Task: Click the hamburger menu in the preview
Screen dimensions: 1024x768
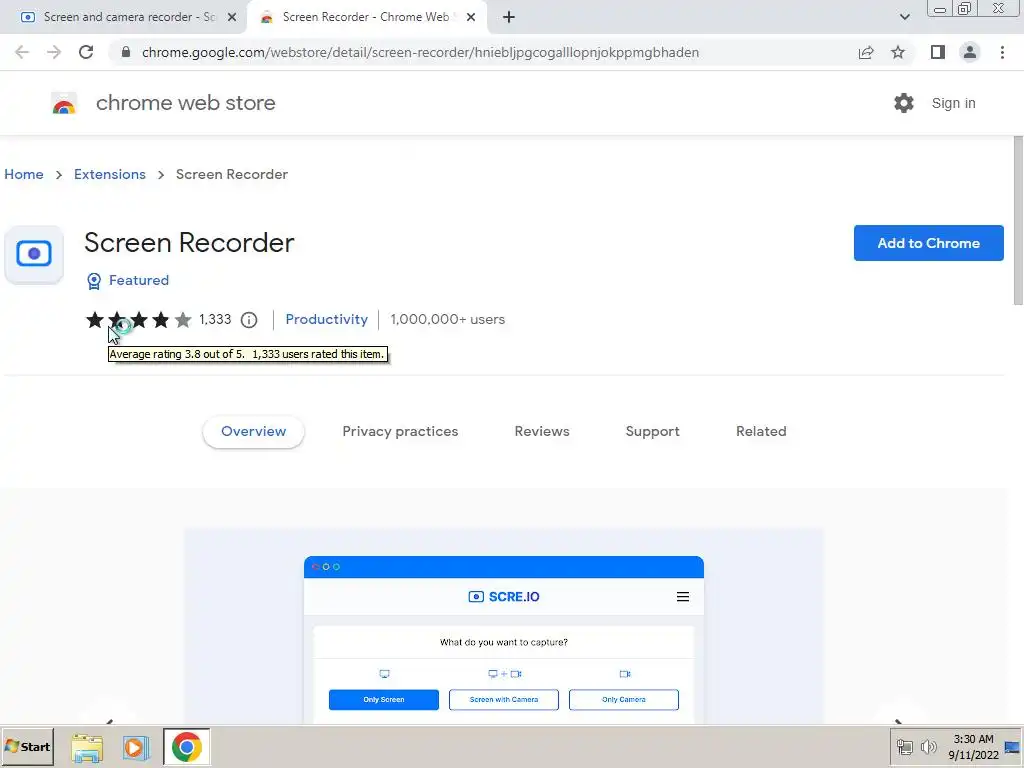Action: click(x=682, y=596)
